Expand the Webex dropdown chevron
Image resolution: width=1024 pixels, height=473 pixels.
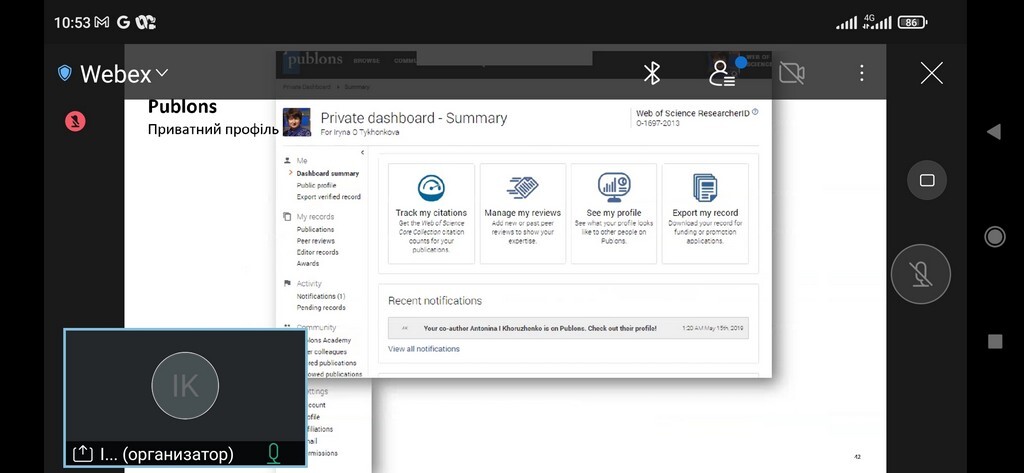(x=163, y=73)
